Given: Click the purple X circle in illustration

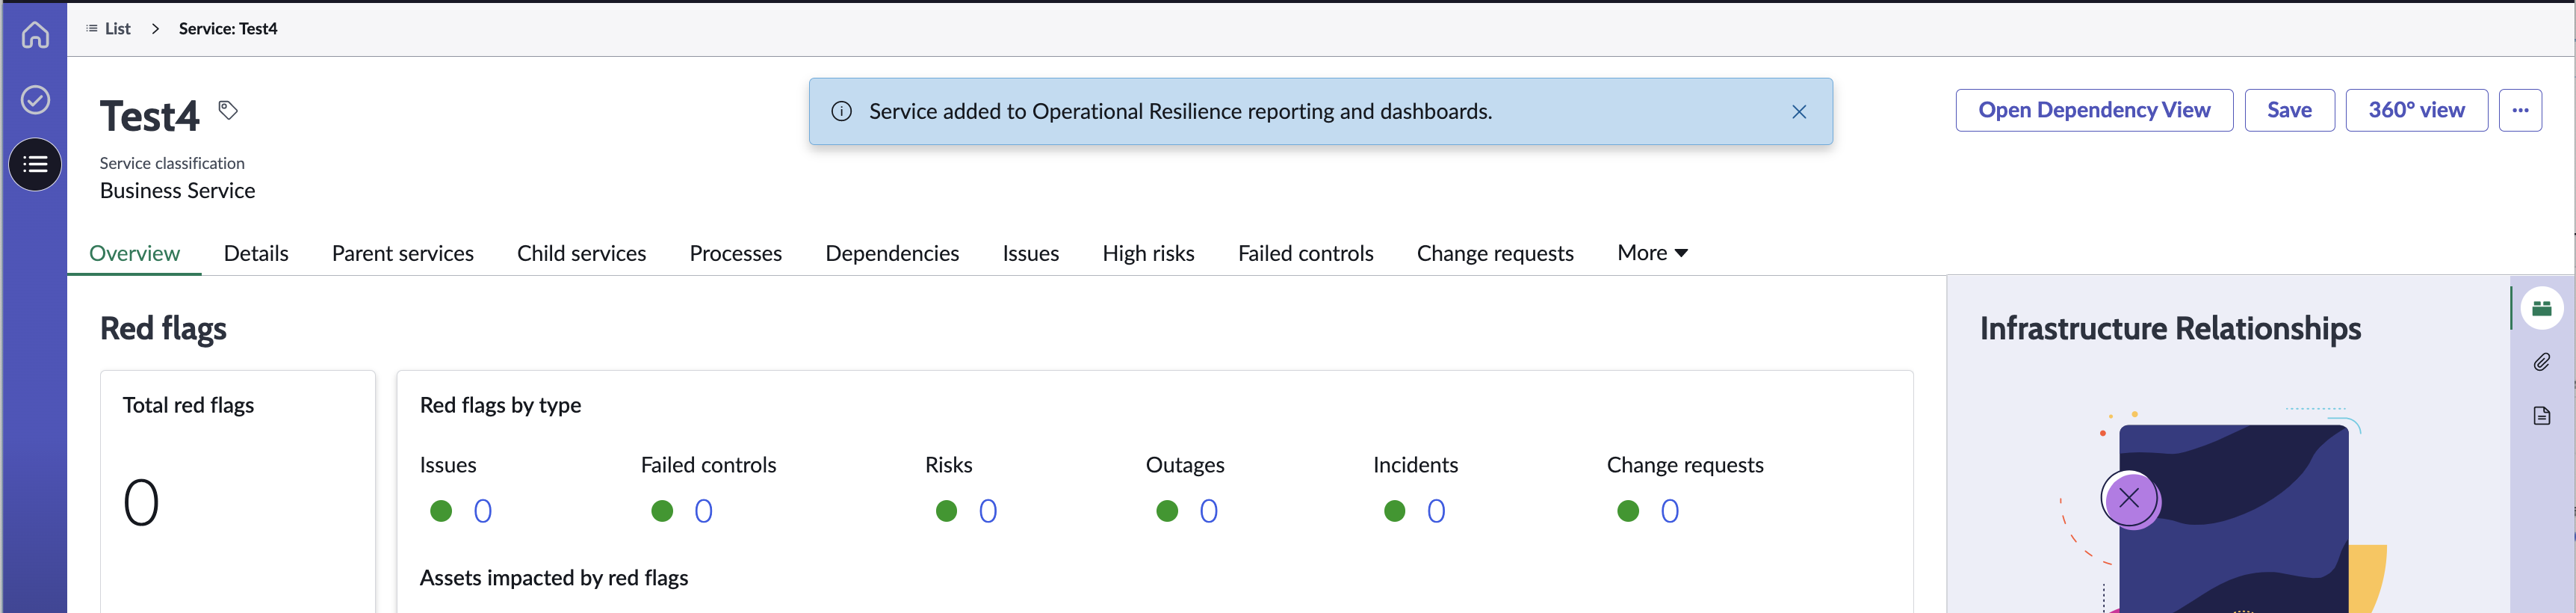Looking at the screenshot, I should point(2129,498).
